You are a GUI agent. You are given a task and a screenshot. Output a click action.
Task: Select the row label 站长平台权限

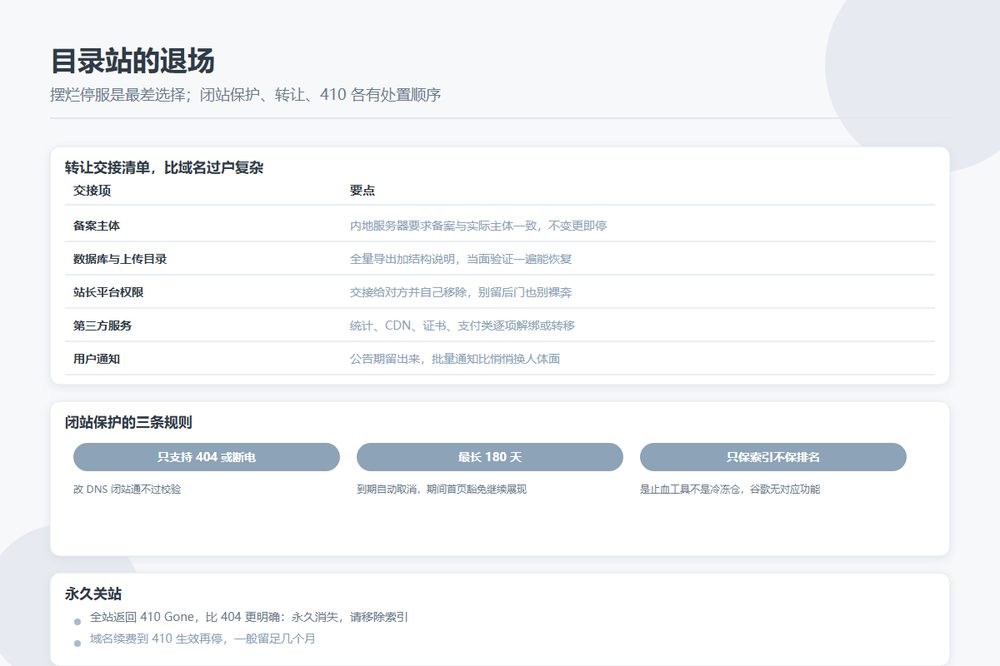(108, 292)
